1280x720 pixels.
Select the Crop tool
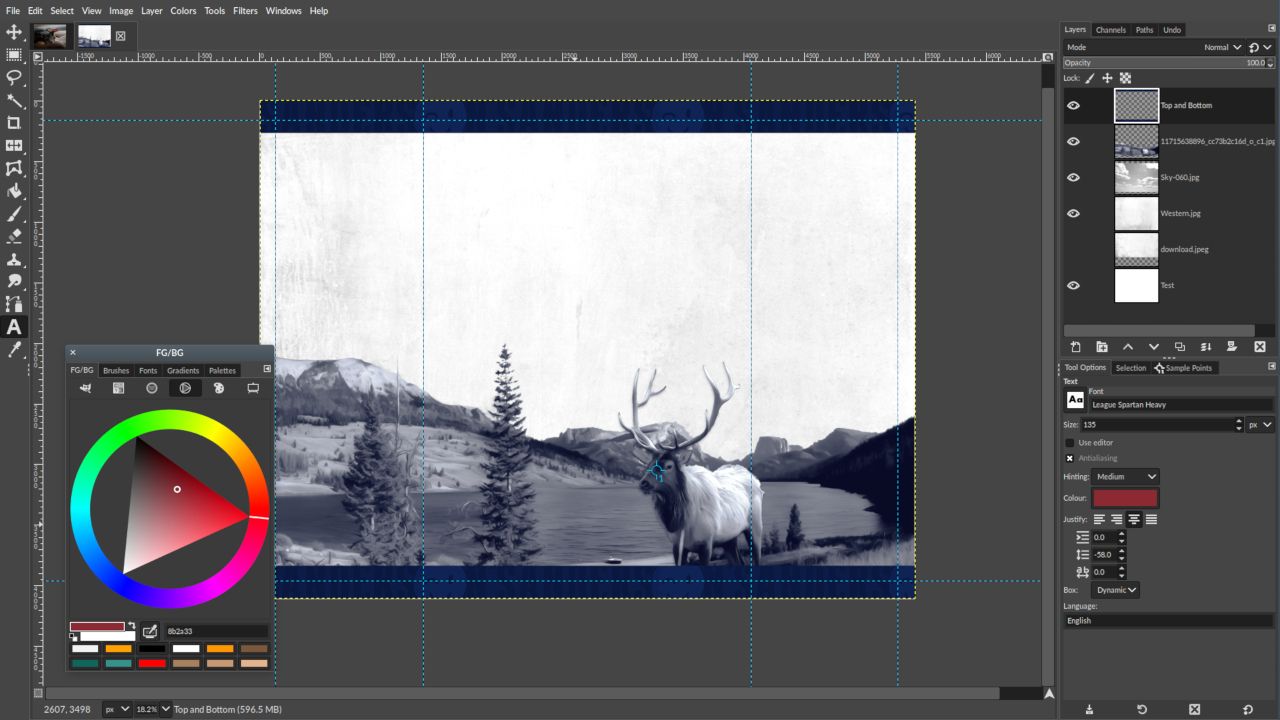coord(14,123)
